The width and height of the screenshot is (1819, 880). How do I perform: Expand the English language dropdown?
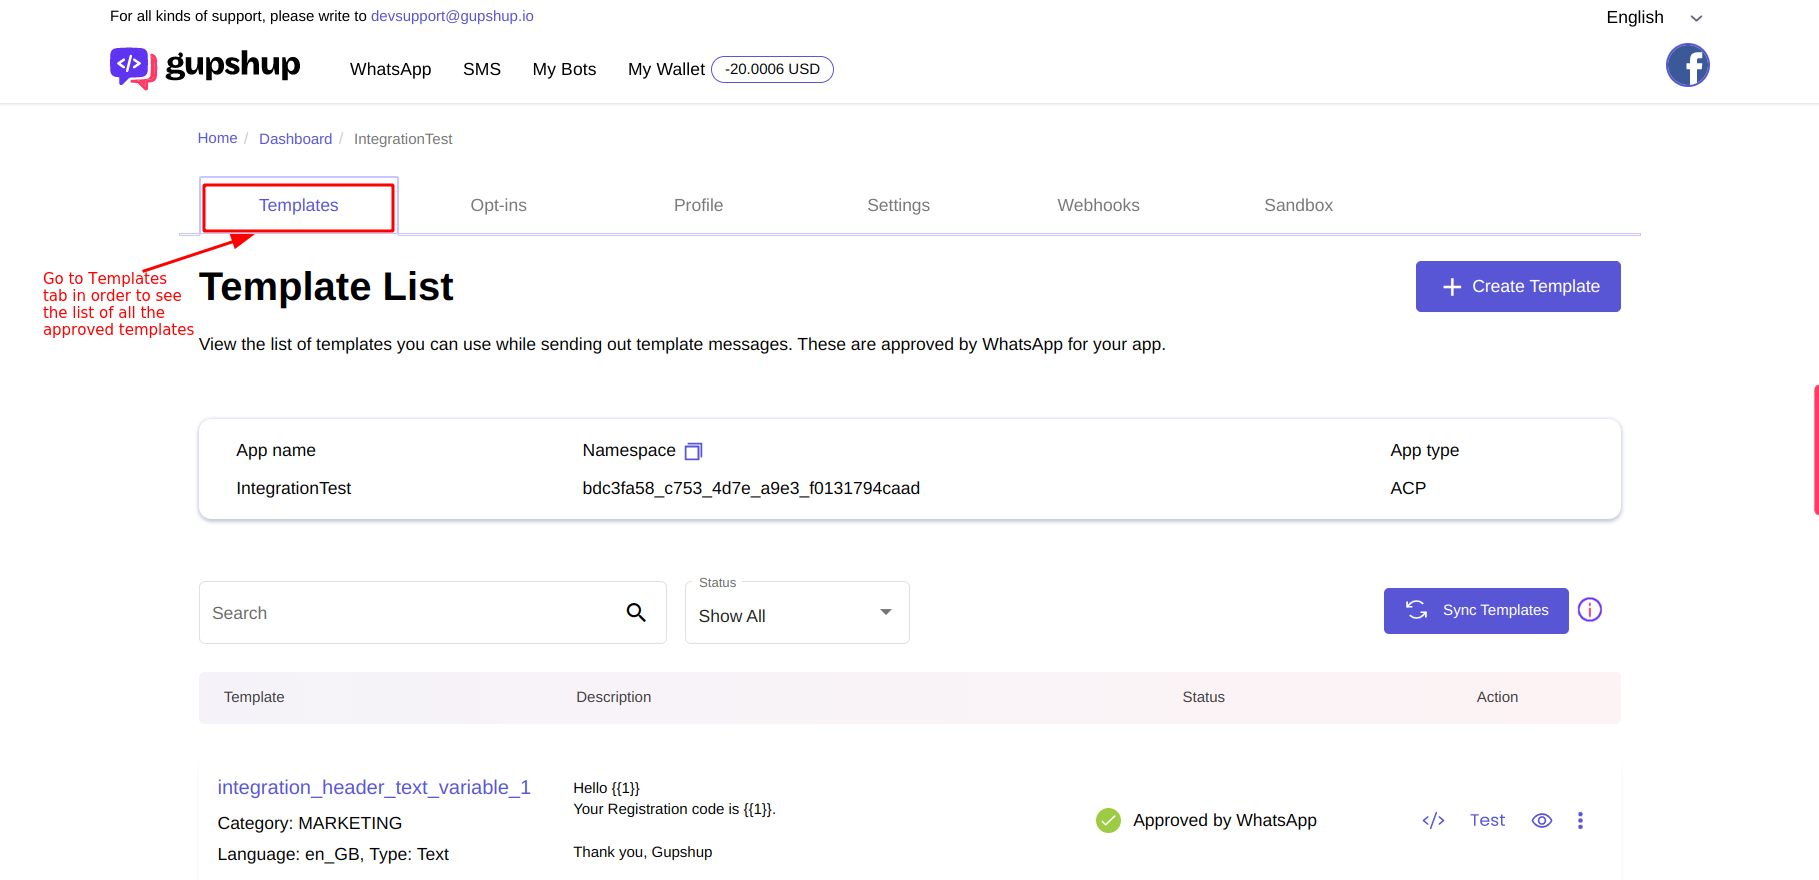(1654, 17)
